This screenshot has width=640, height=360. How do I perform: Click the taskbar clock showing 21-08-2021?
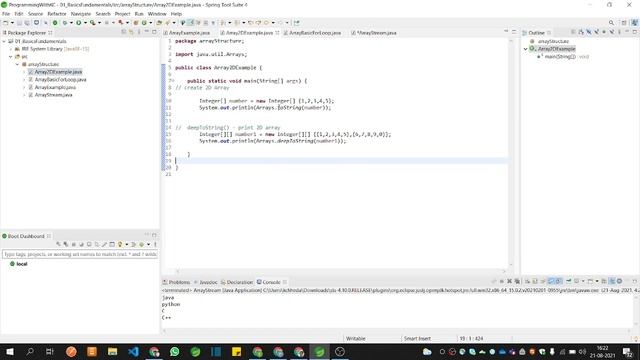click(602, 352)
